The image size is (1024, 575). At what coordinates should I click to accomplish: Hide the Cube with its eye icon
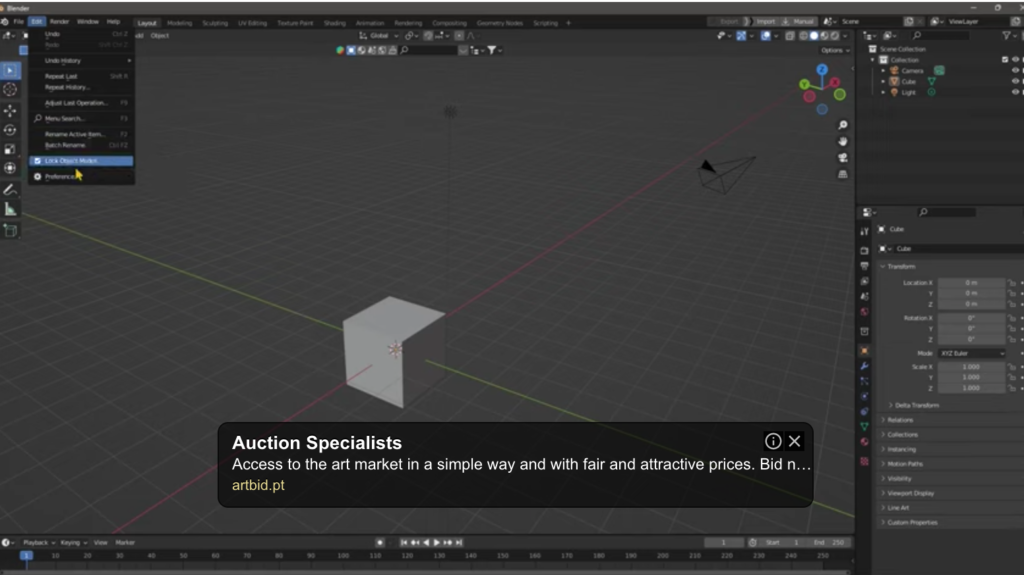[1016, 82]
